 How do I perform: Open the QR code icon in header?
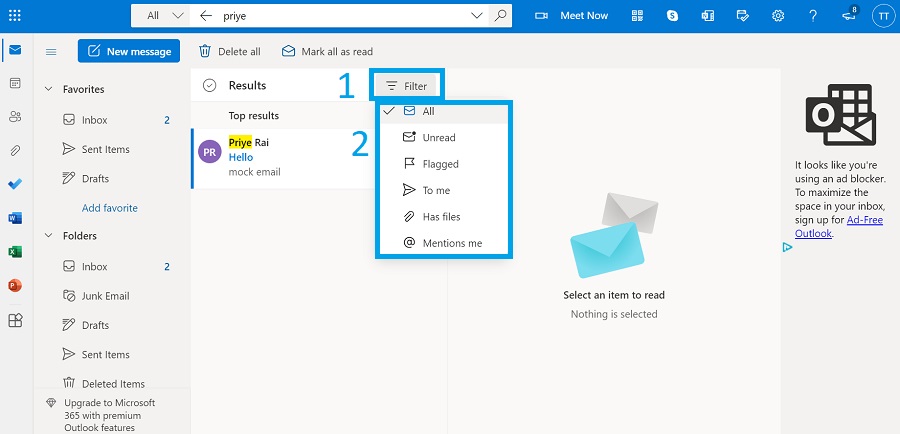(x=637, y=16)
